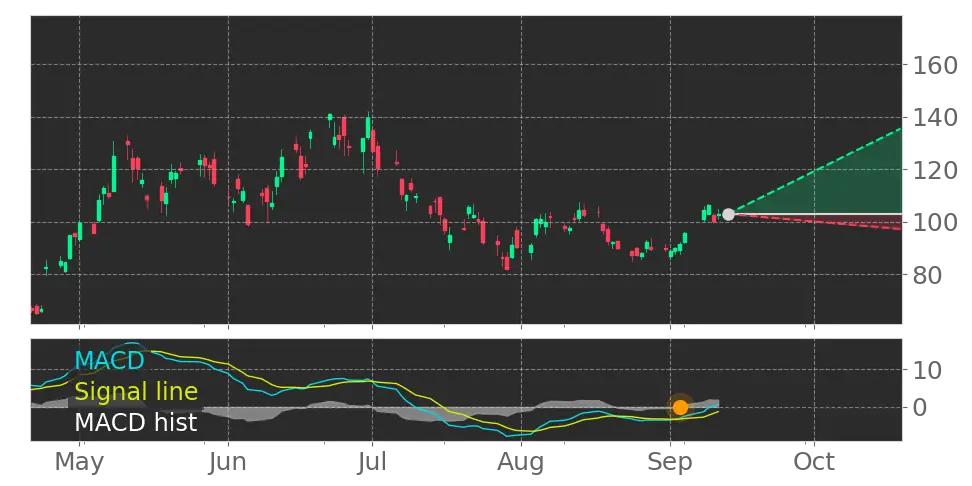
Task: Click the Oct month label
Action: pyautogui.click(x=814, y=462)
